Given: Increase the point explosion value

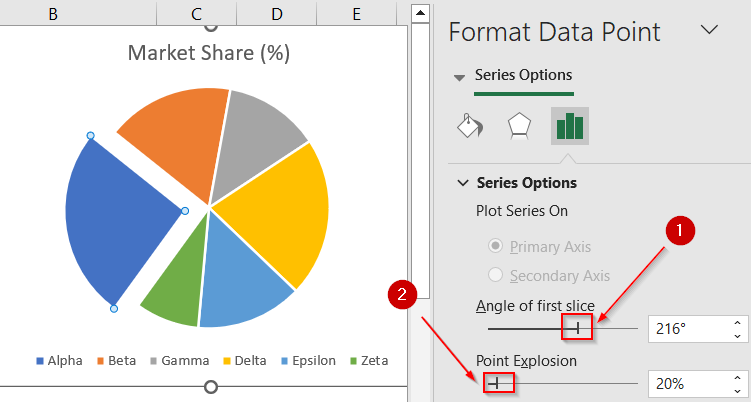Looking at the screenshot, I should pos(738,378).
